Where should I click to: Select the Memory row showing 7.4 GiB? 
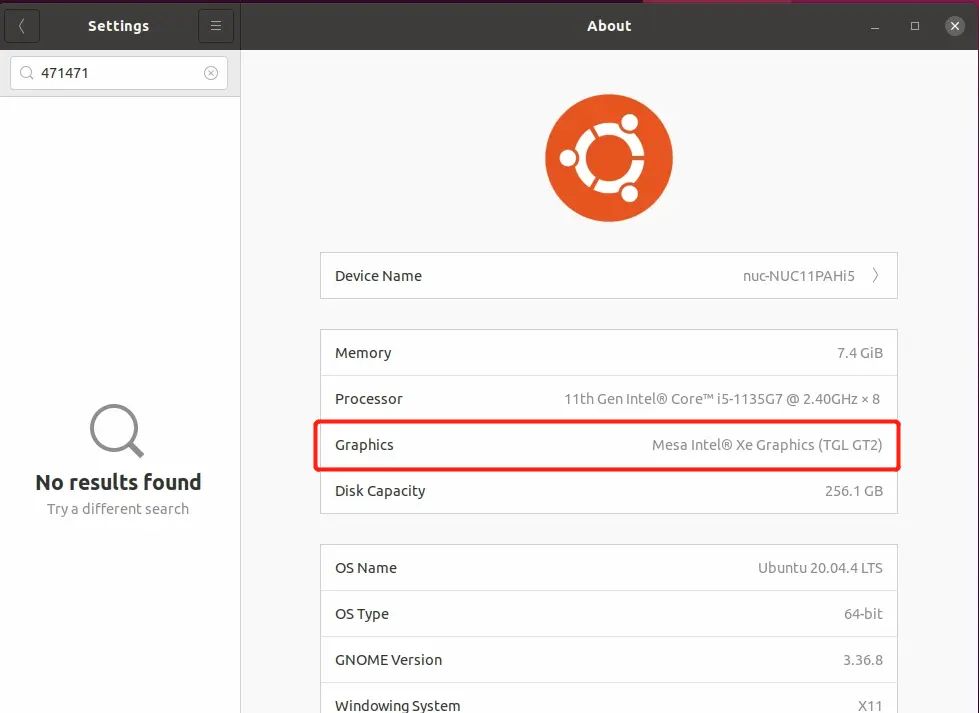coord(608,352)
